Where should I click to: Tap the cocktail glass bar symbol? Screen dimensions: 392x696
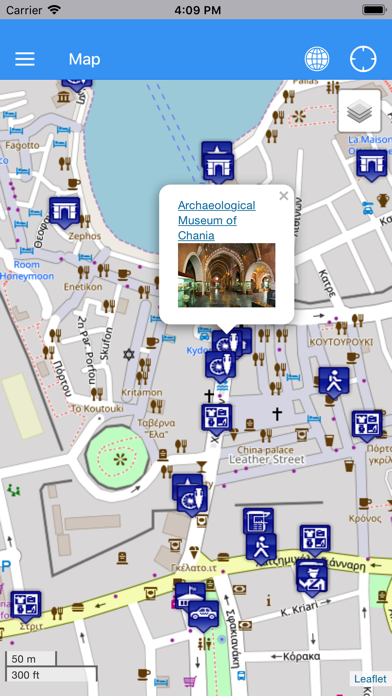click(x=202, y=467)
